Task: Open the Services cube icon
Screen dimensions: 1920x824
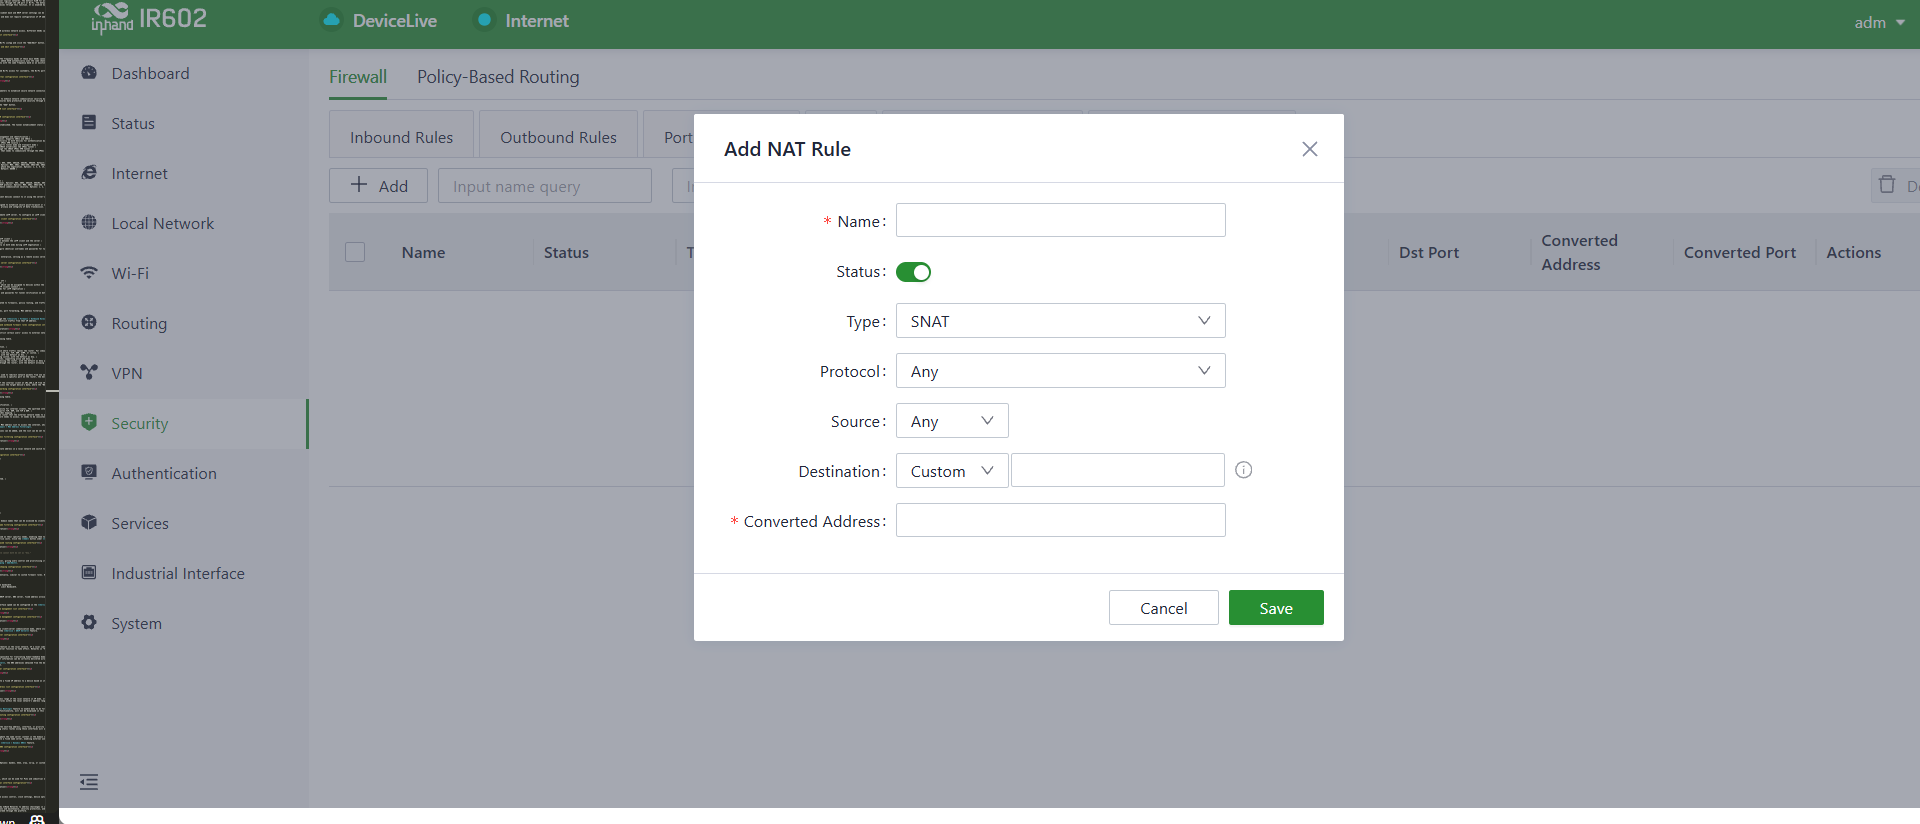Action: coord(89,523)
